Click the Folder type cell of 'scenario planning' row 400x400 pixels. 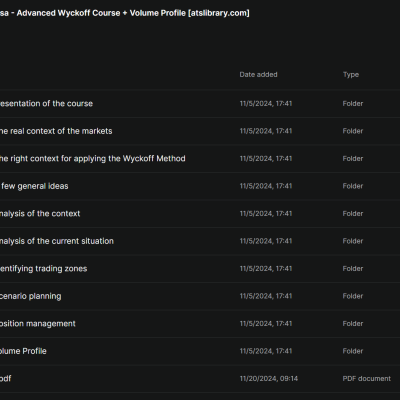point(353,296)
